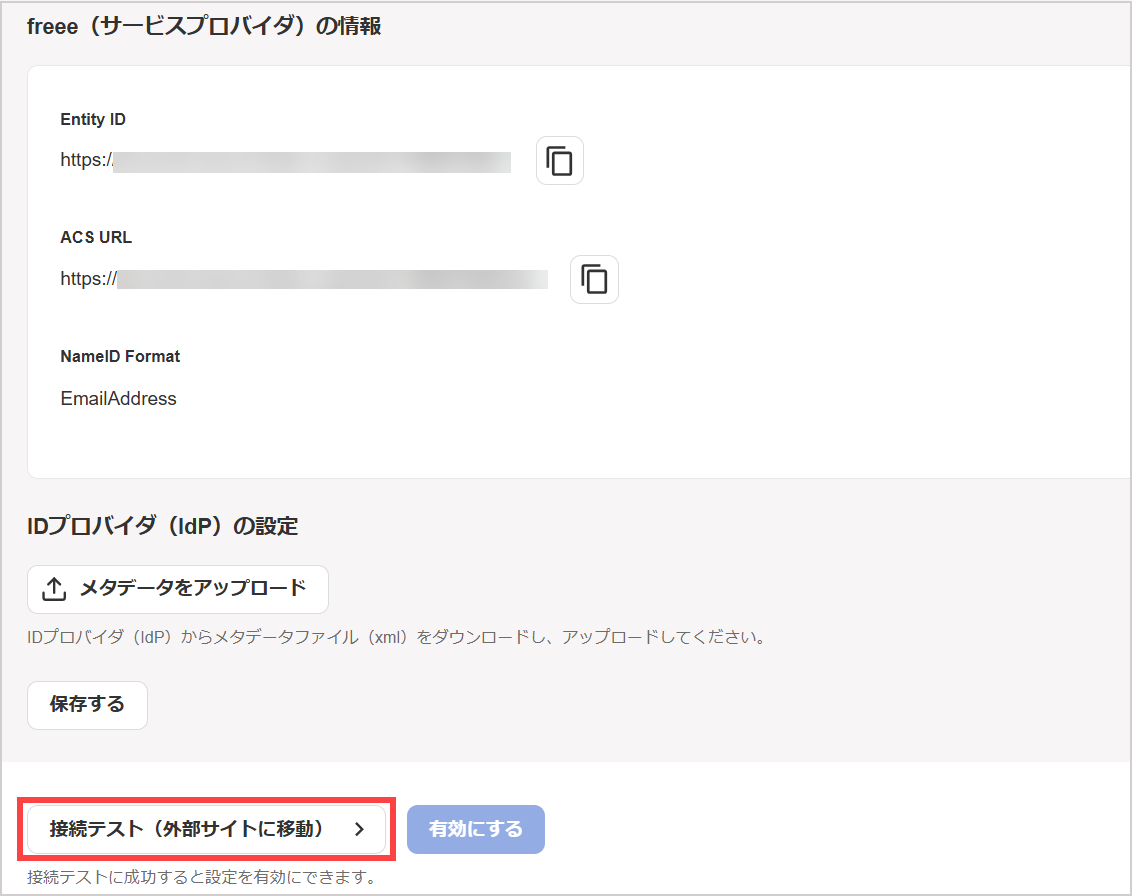Image resolution: width=1132 pixels, height=896 pixels.
Task: Click the freee（サービスプロバイダ）の情報 heading
Action: (204, 27)
